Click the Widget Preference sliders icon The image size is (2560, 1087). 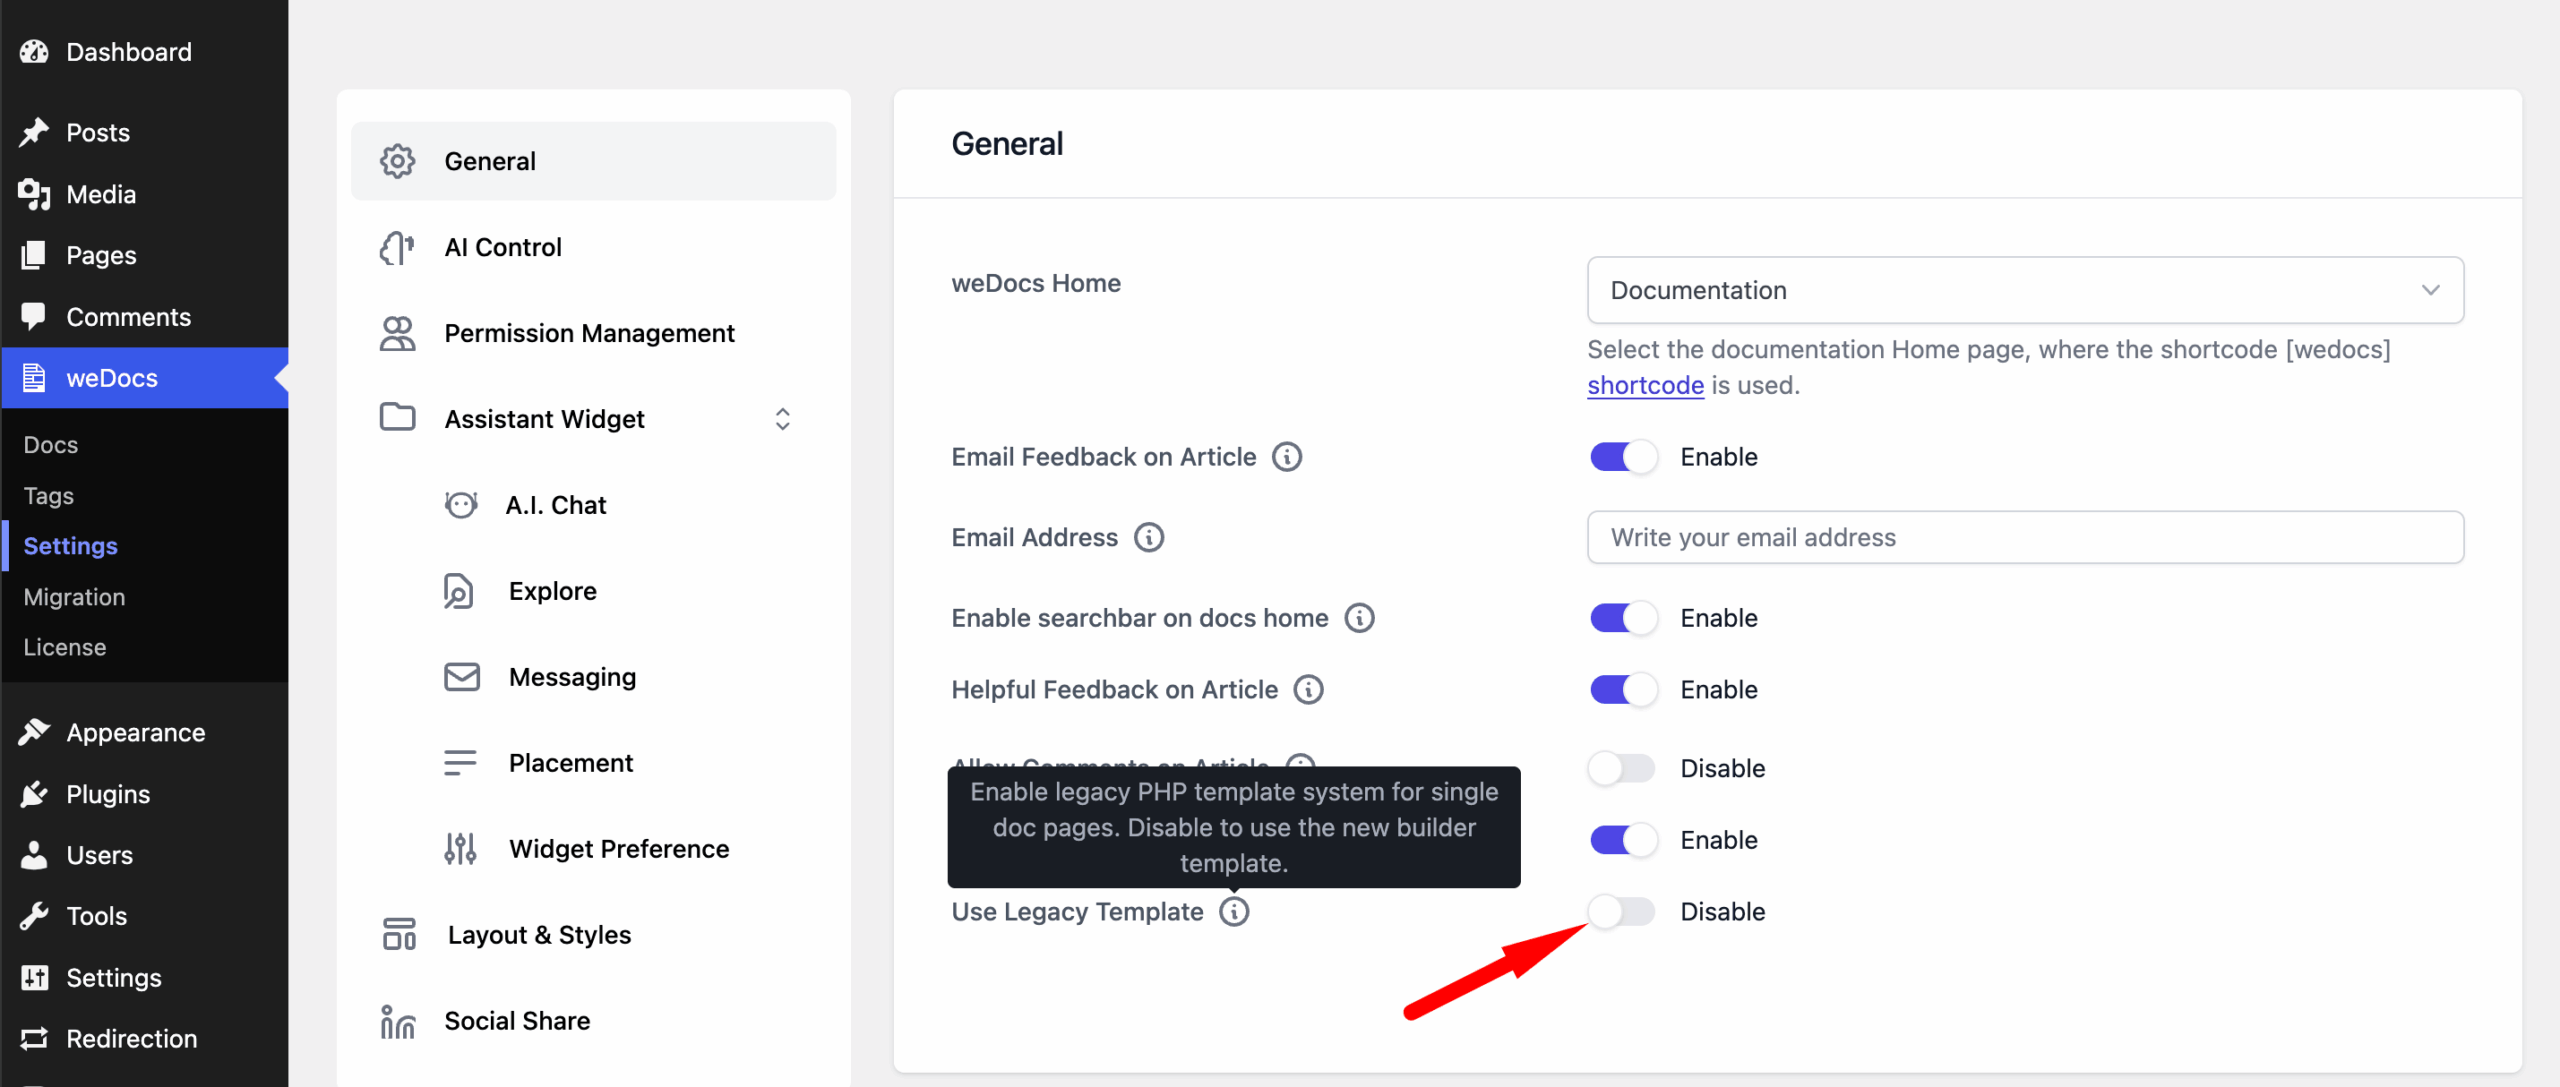[x=460, y=849]
